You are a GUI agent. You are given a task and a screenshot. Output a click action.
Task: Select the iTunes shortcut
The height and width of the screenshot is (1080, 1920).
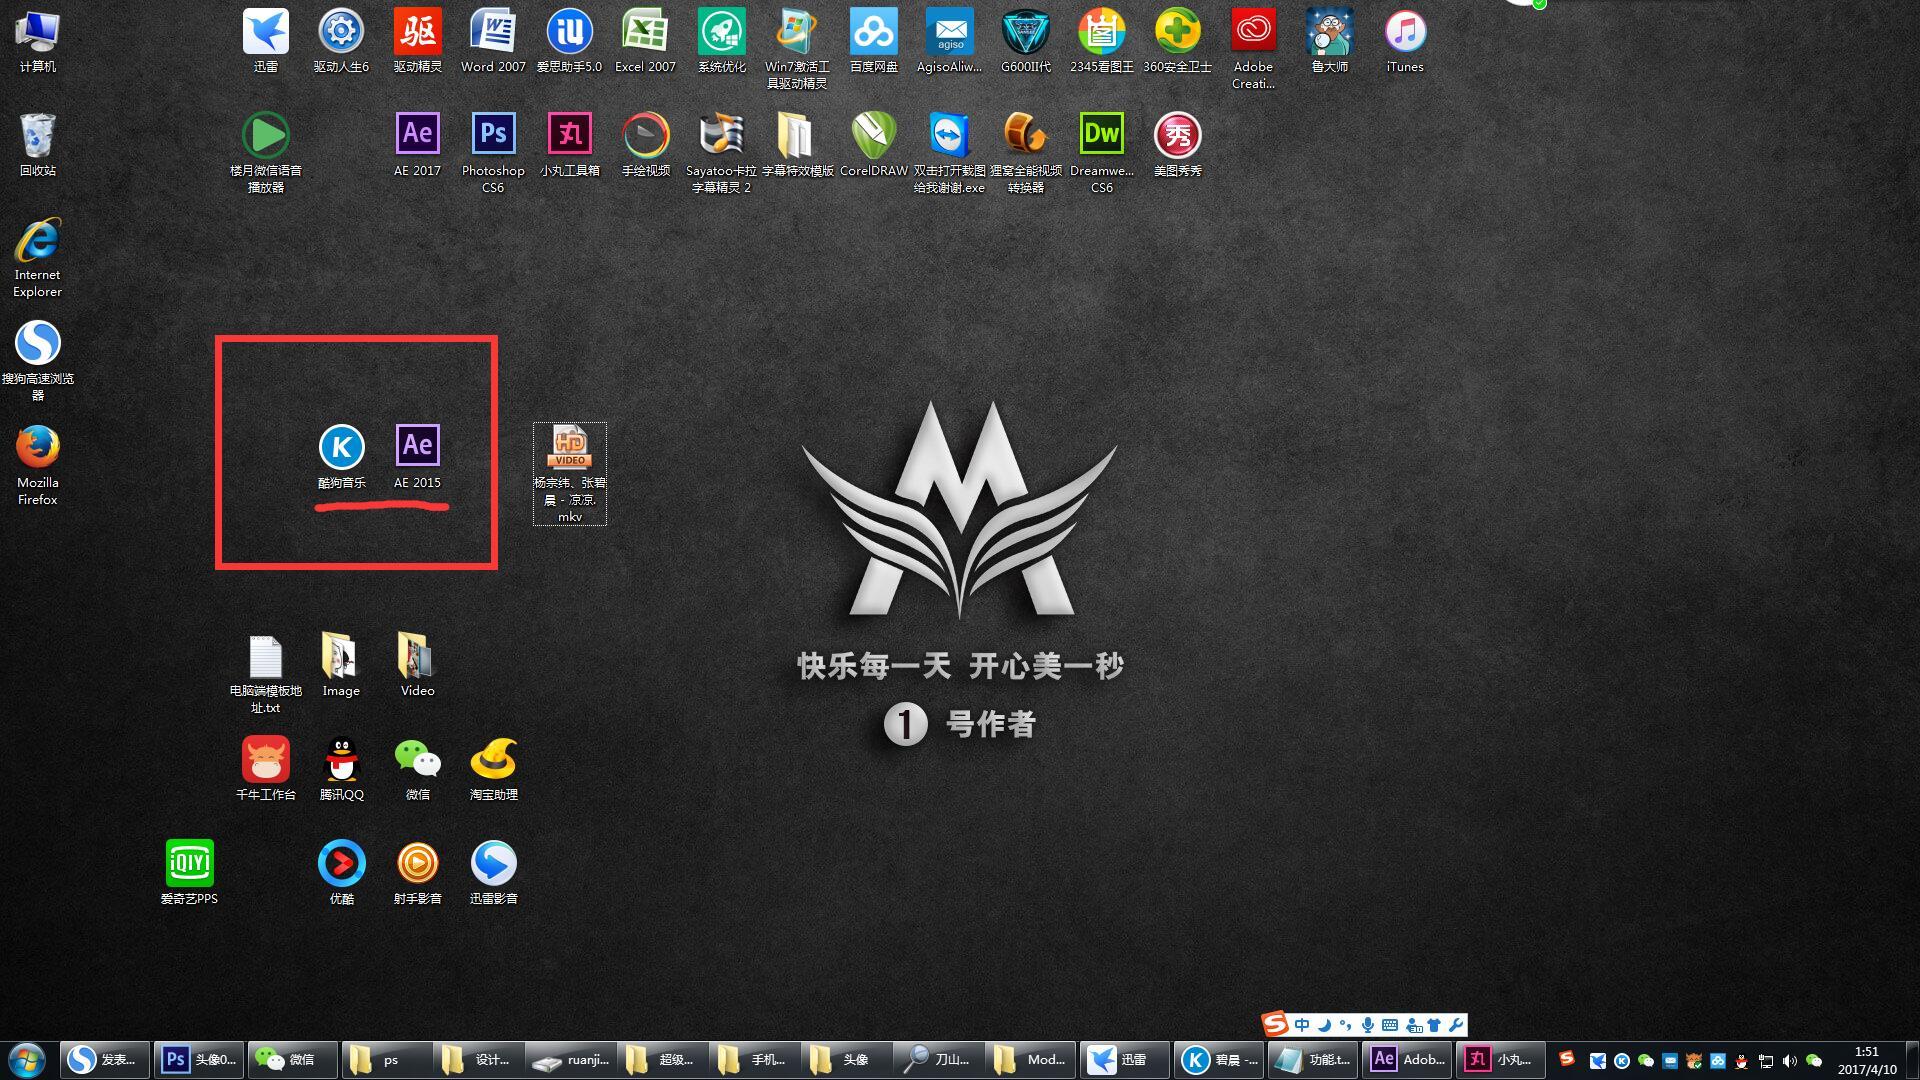point(1405,41)
